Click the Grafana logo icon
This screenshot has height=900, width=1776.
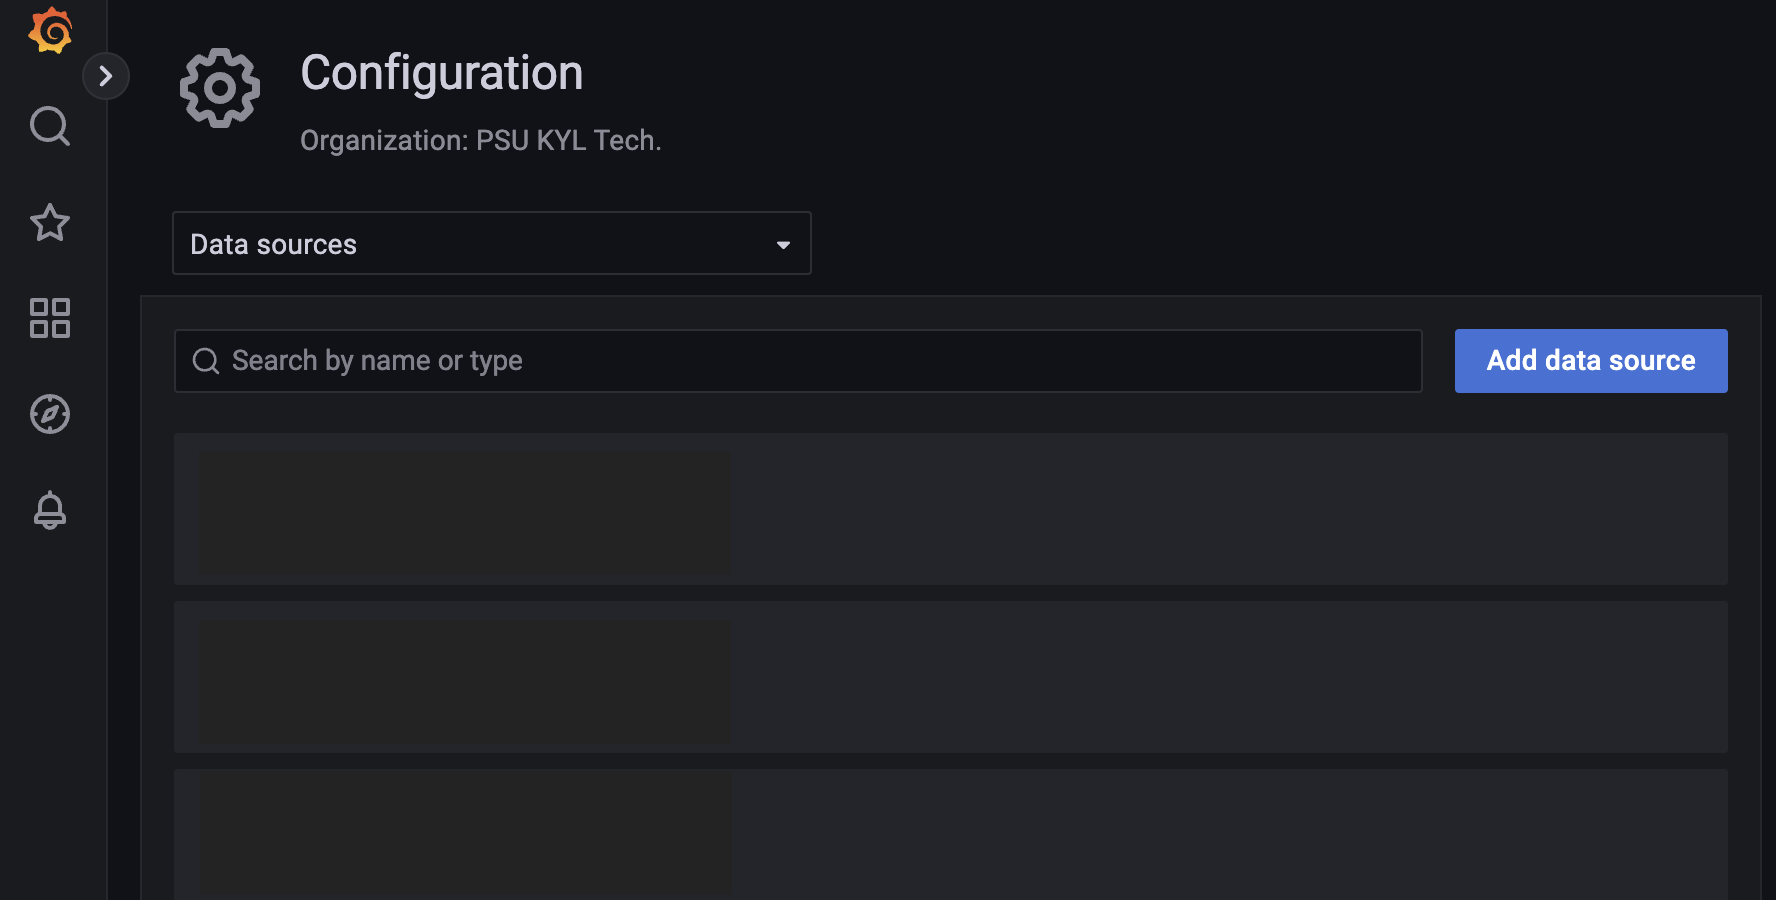(x=50, y=30)
